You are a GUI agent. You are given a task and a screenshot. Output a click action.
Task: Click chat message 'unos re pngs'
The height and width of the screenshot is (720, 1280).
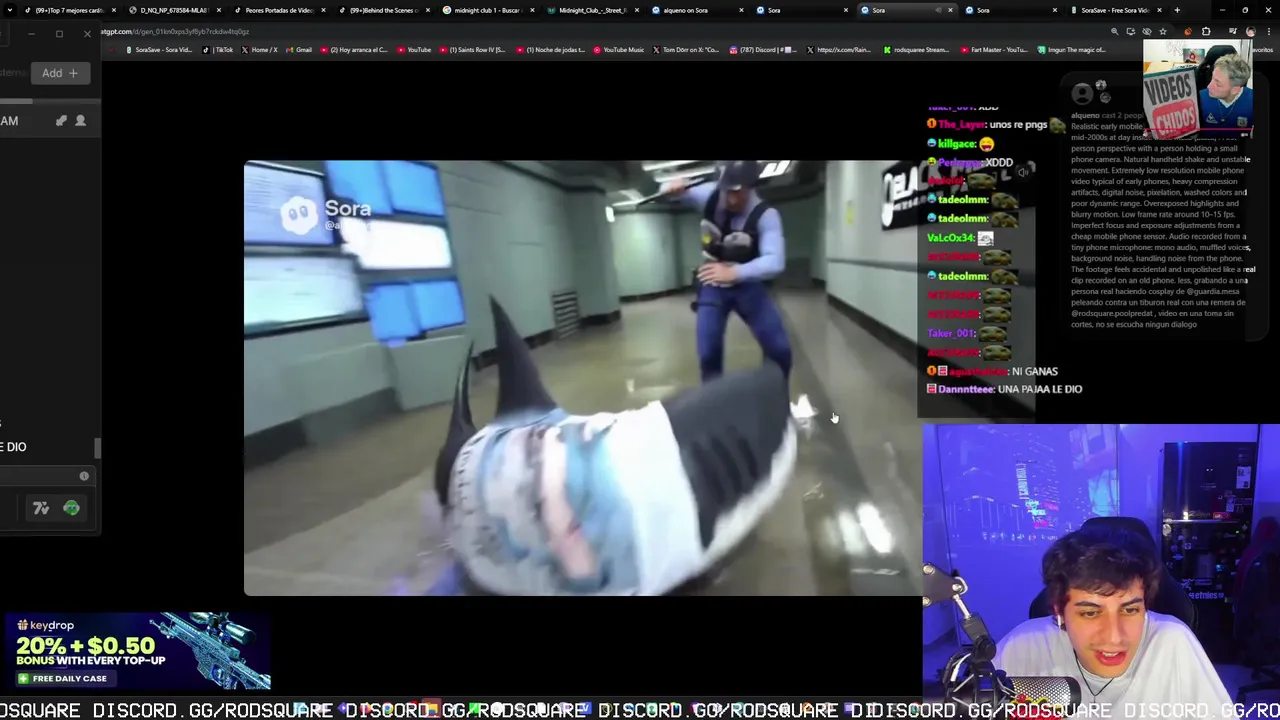coord(1018,125)
